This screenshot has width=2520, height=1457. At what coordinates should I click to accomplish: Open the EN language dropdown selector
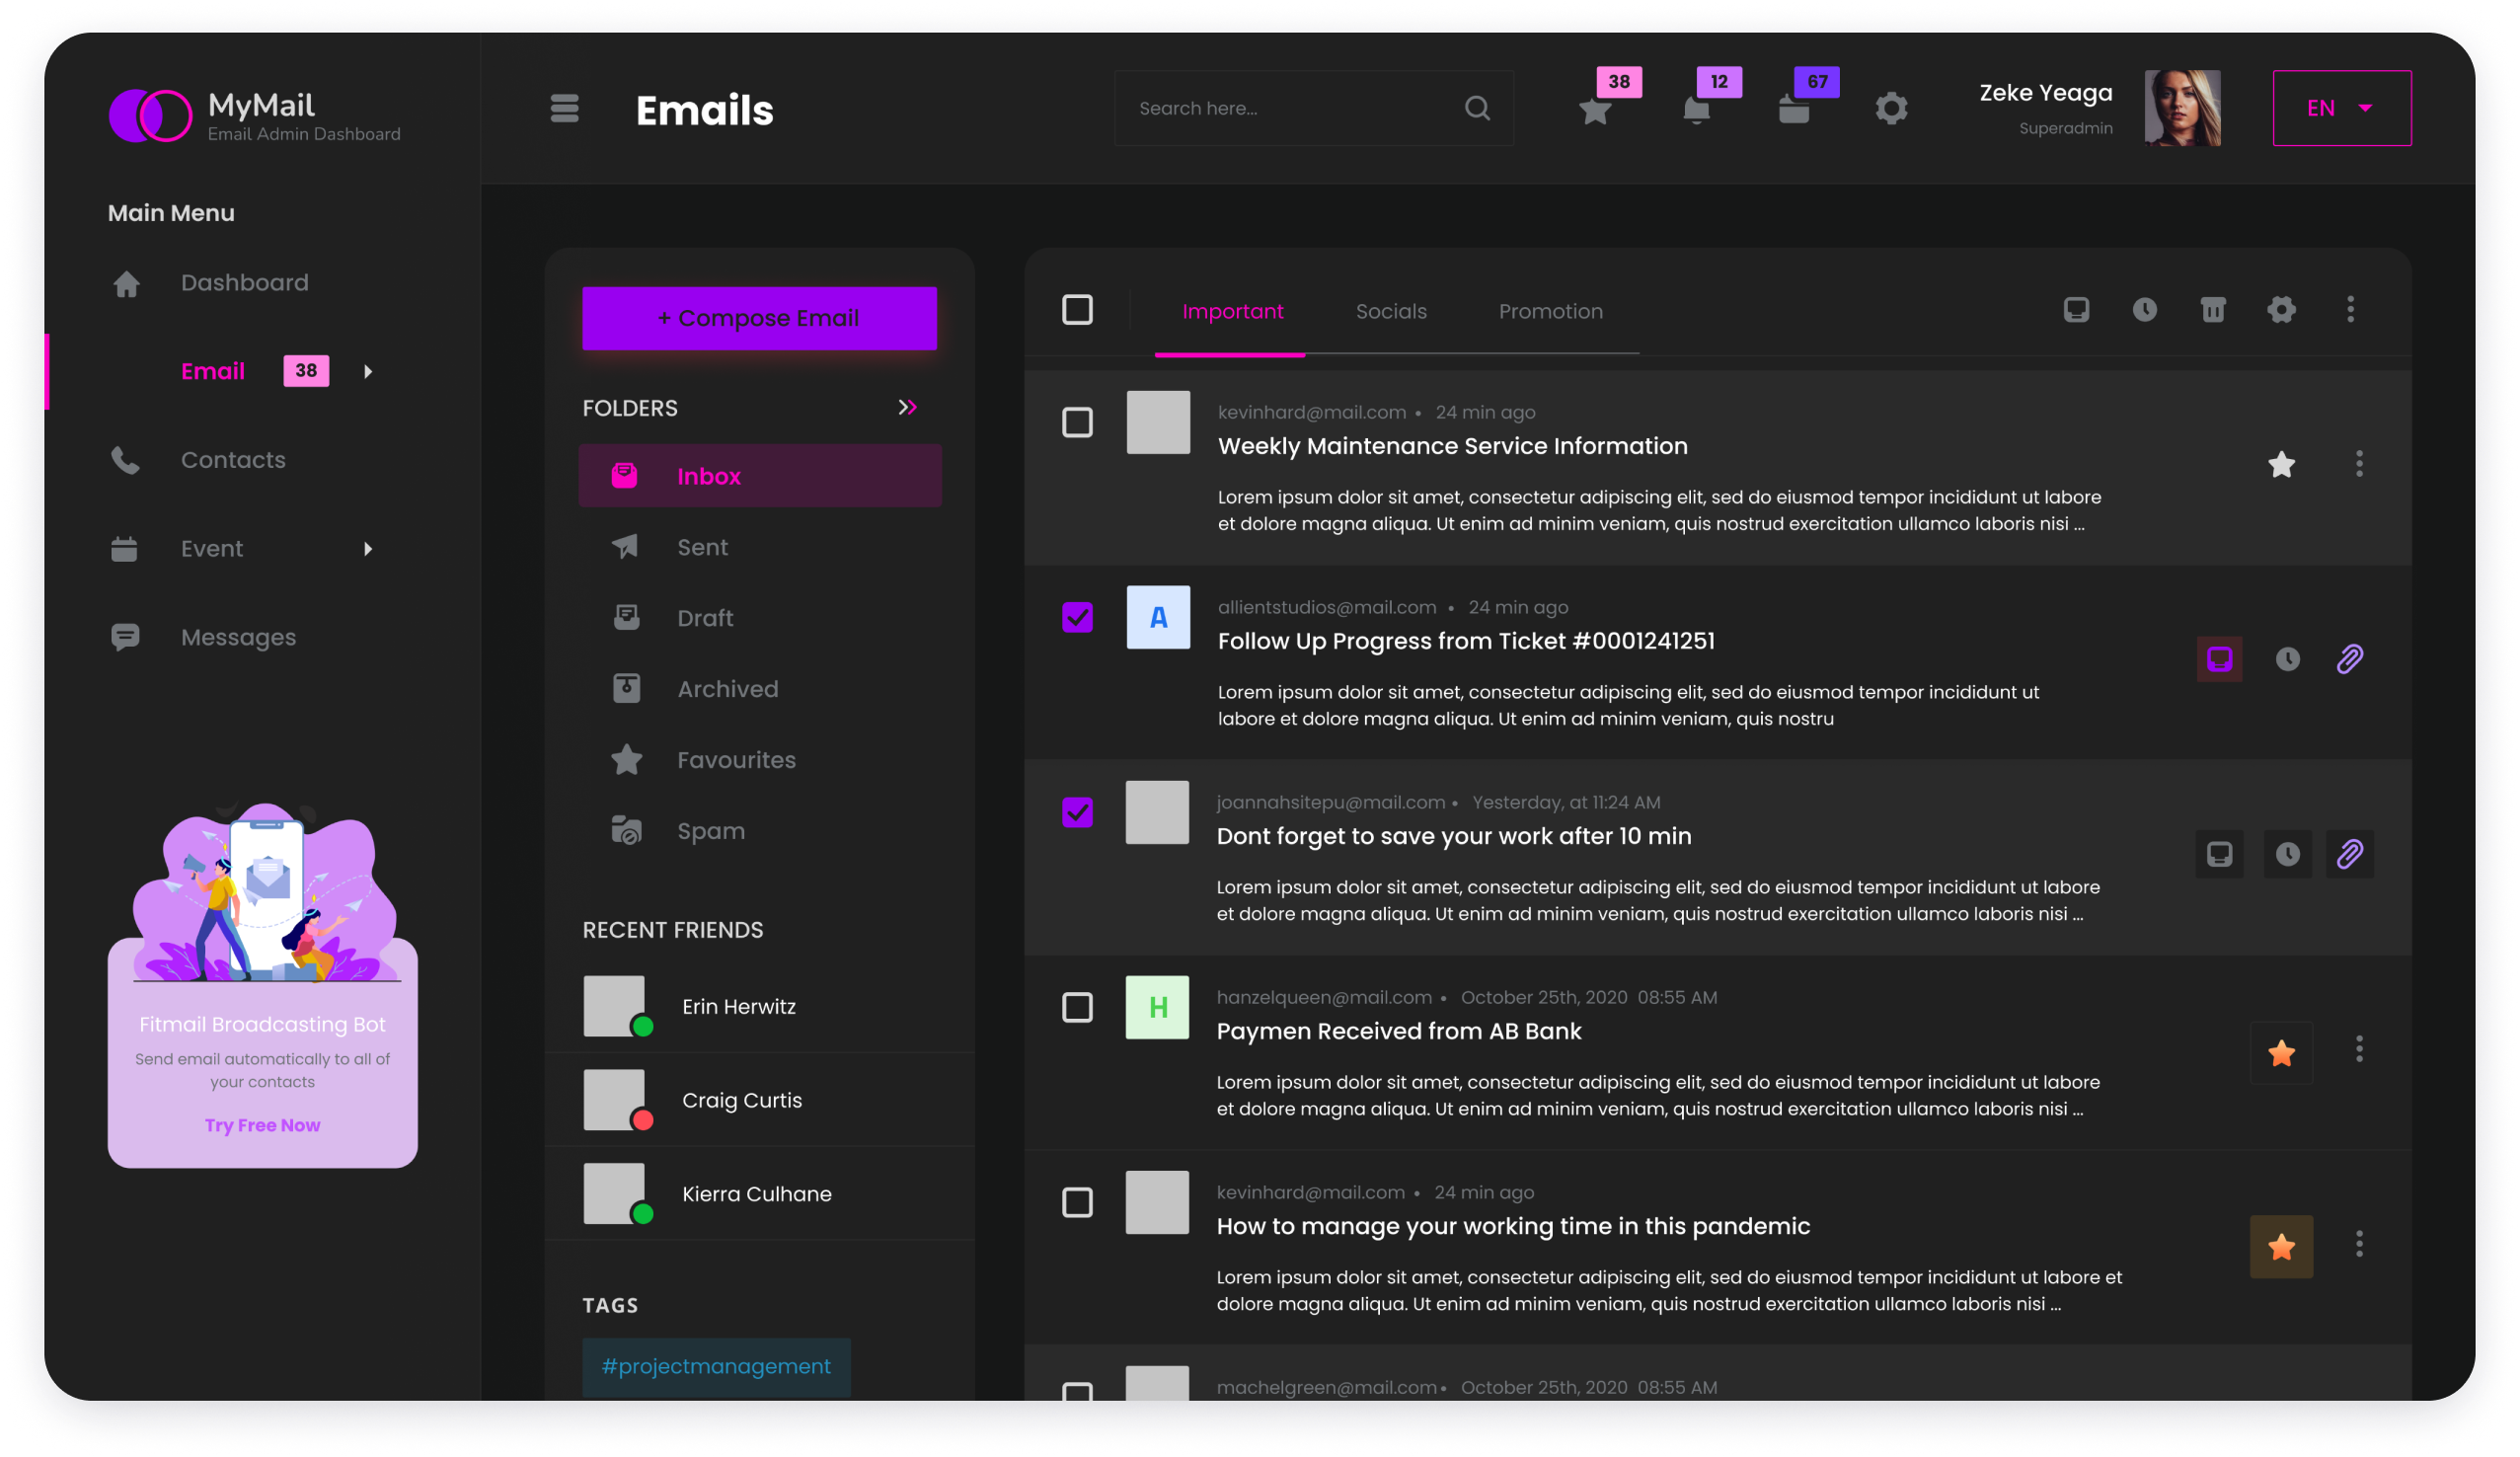tap(2341, 108)
